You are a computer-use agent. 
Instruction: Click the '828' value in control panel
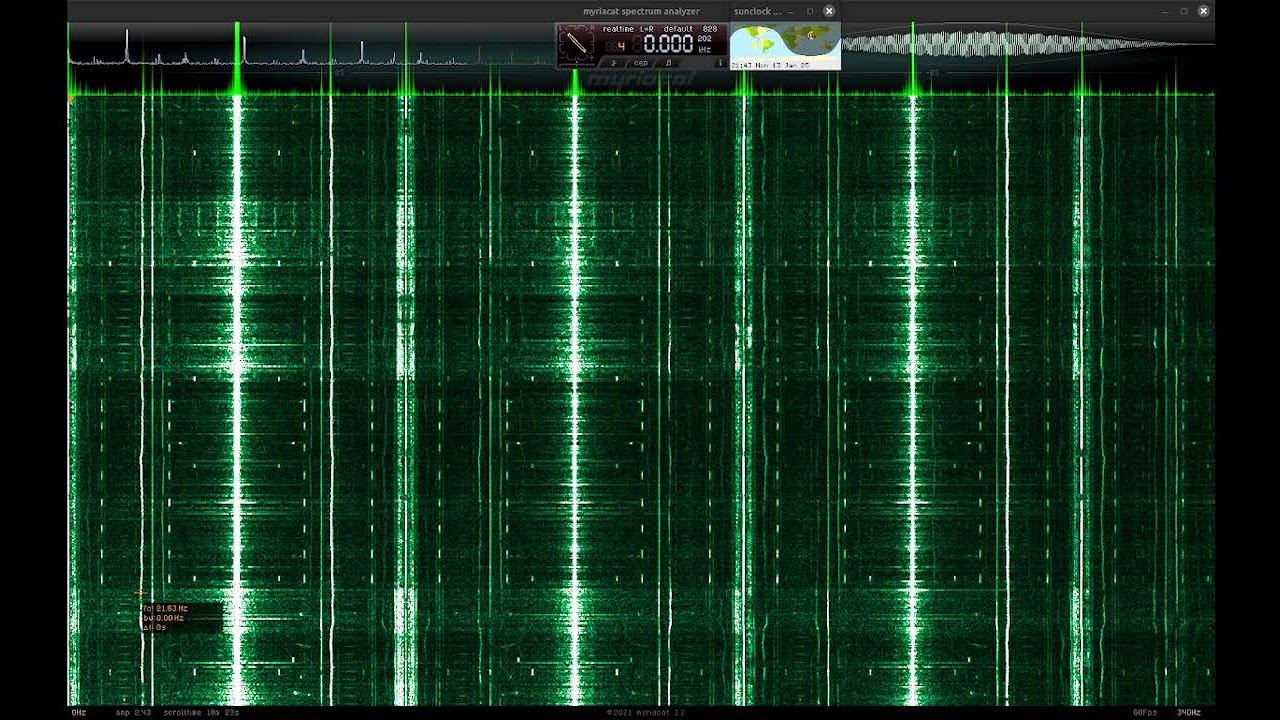(709, 29)
